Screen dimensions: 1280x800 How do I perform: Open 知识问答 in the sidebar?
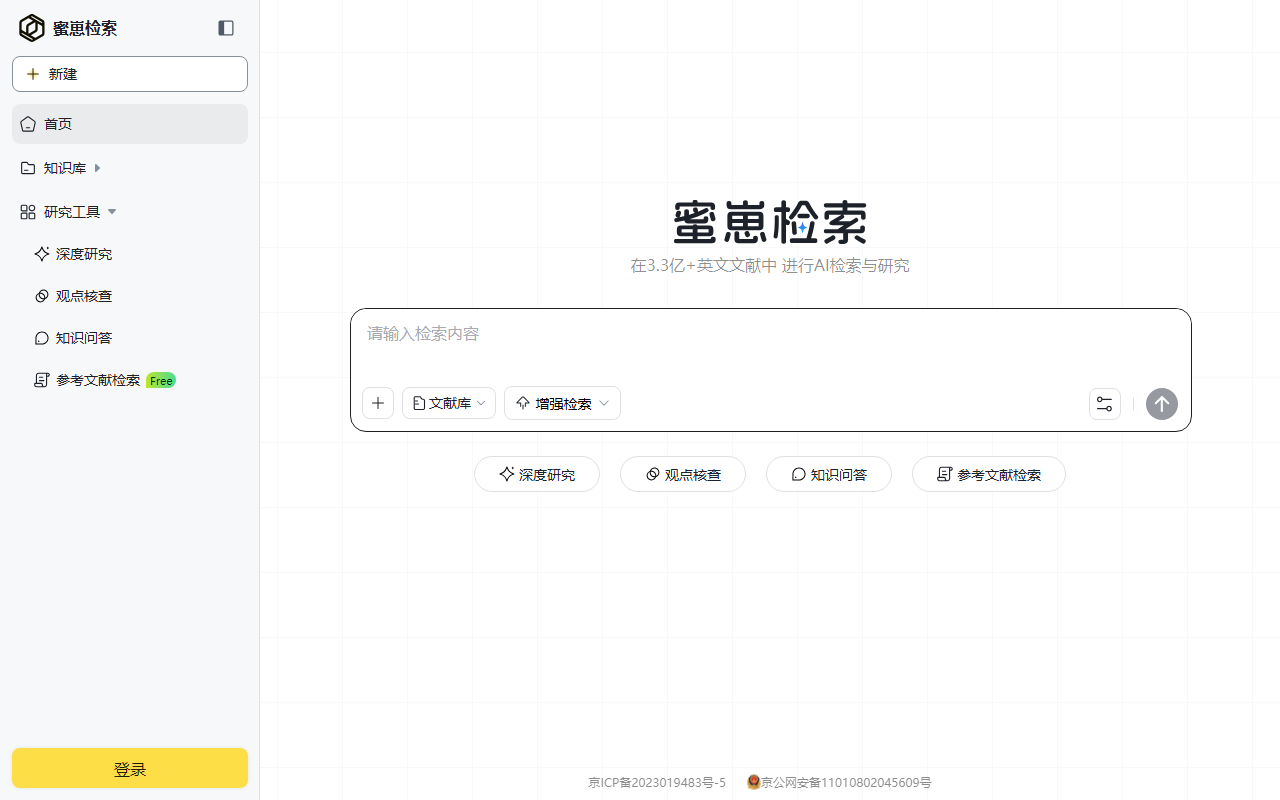pyautogui.click(x=84, y=338)
